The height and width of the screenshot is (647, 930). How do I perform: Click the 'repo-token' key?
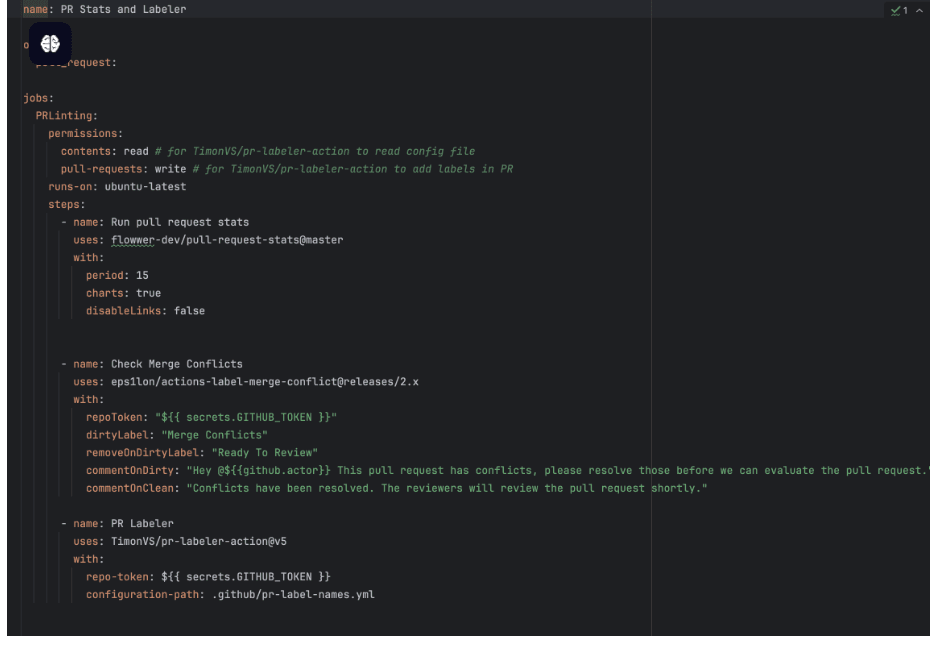(x=117, y=577)
